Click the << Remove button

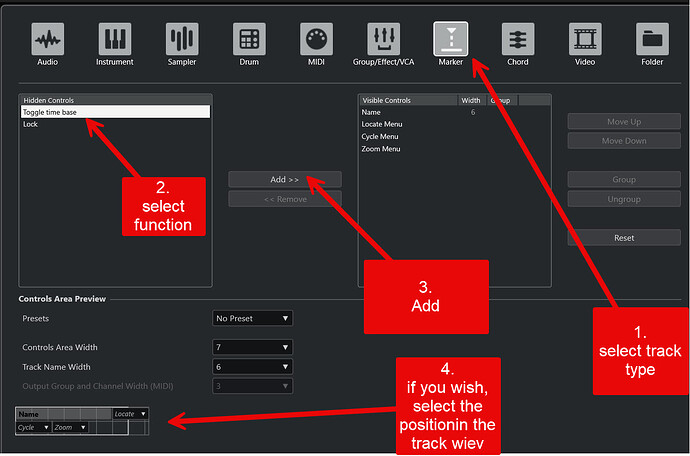pyautogui.click(x=285, y=199)
